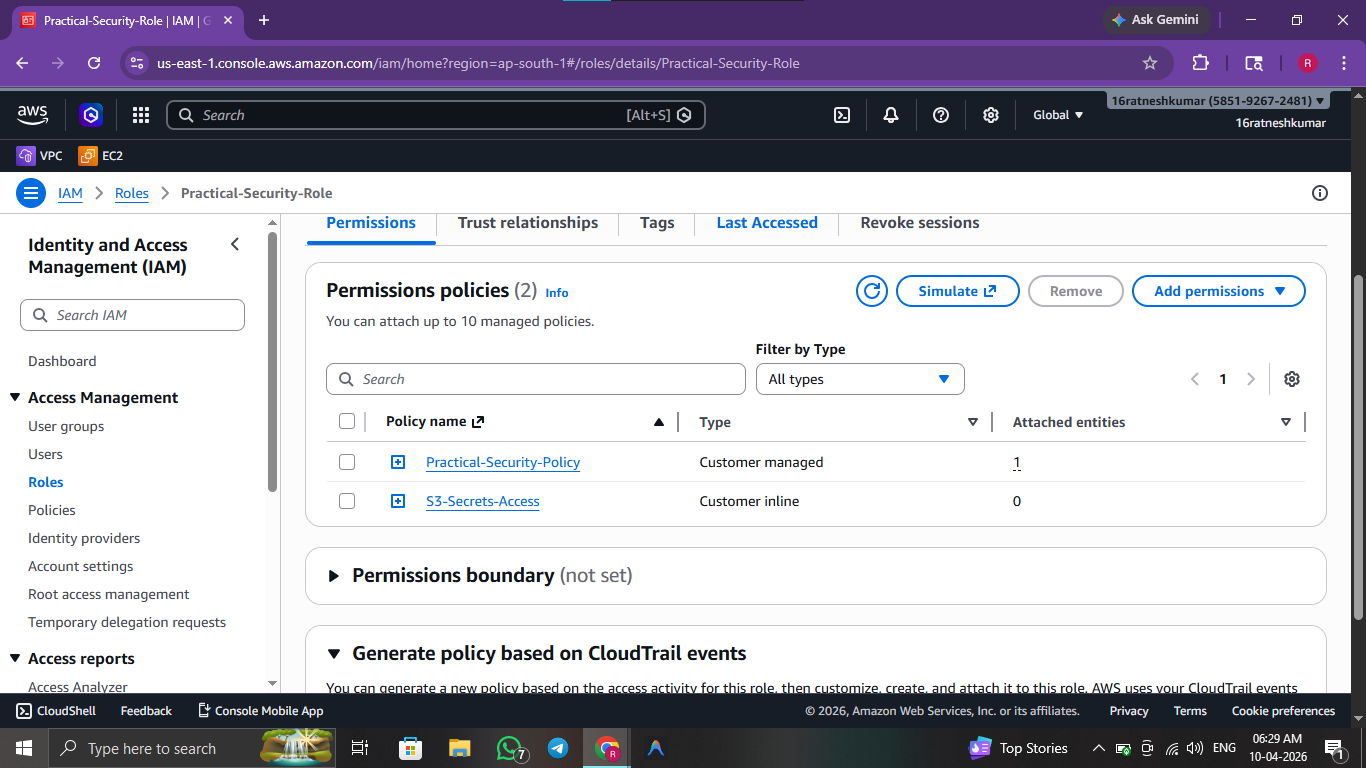This screenshot has height=768, width=1366.
Task: Expand the S3-Secrets-Access row details
Action: [x=398, y=501]
